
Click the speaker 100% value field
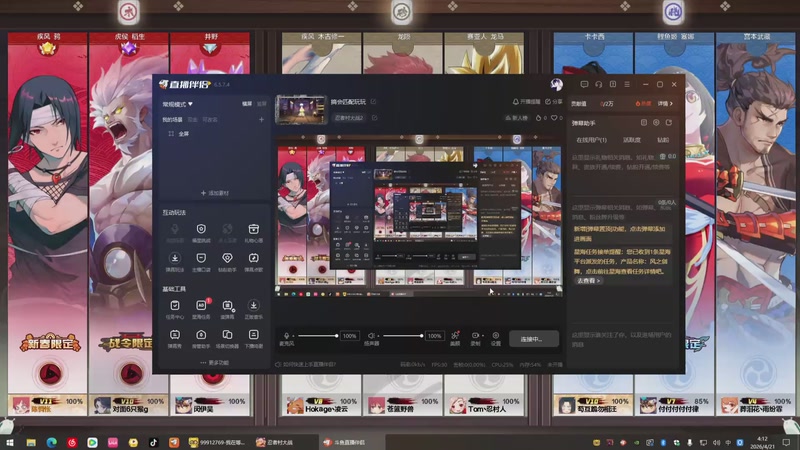(x=435, y=336)
